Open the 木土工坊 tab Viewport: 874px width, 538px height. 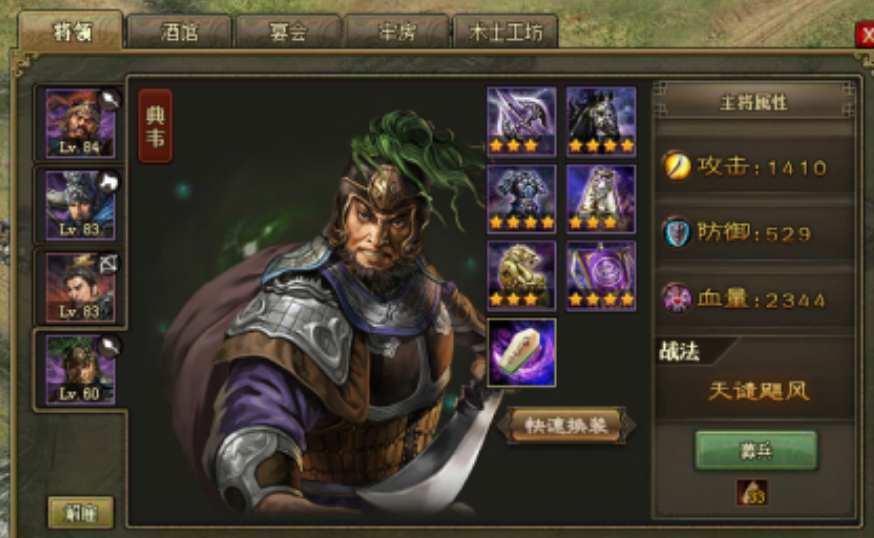(506, 32)
